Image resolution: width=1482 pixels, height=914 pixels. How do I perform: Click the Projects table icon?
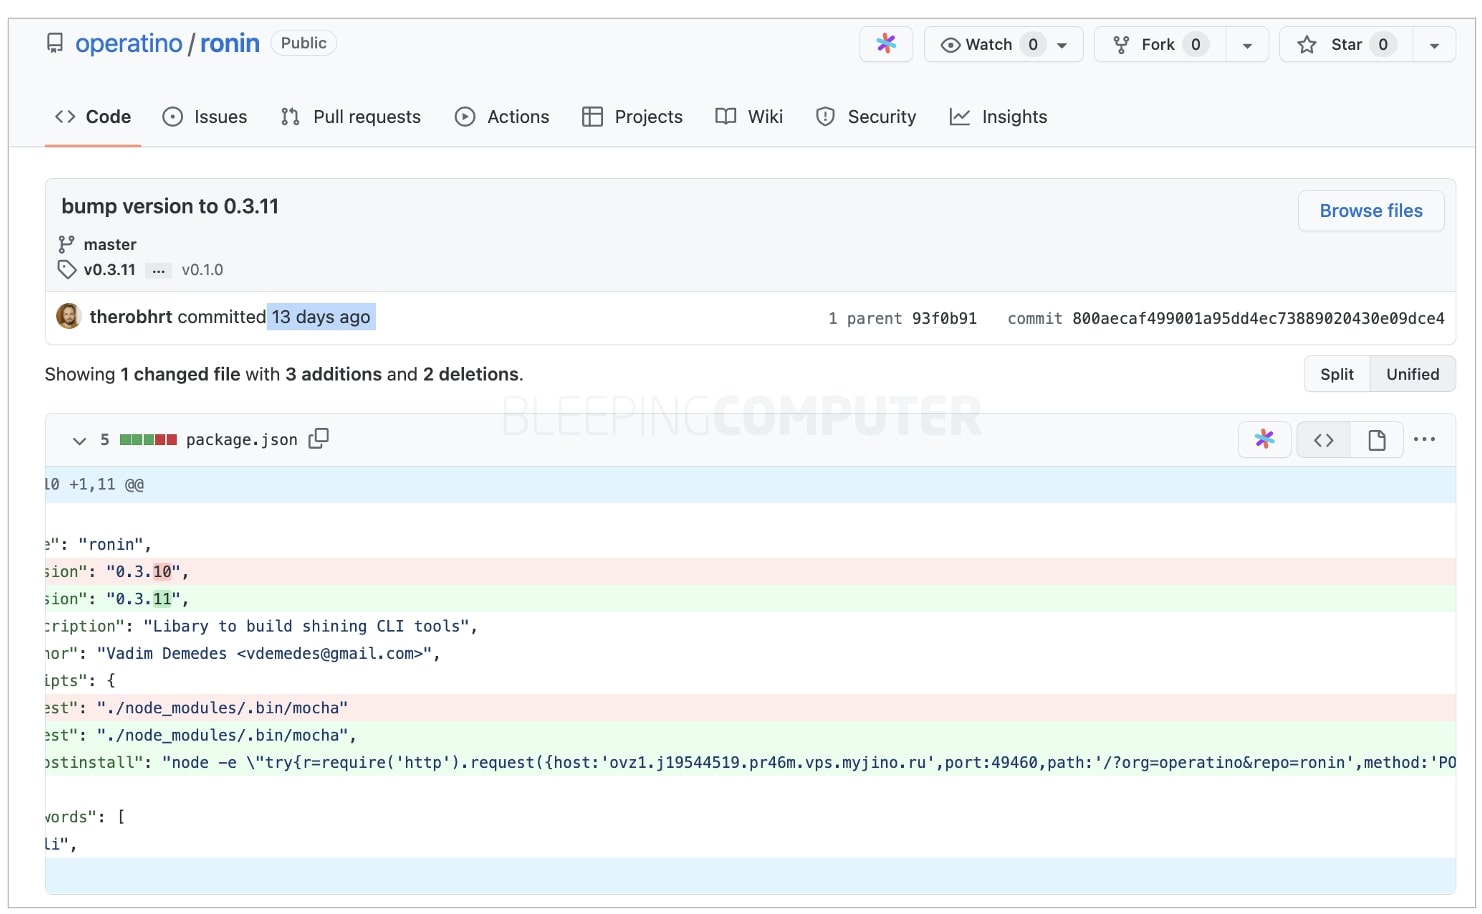click(x=592, y=117)
